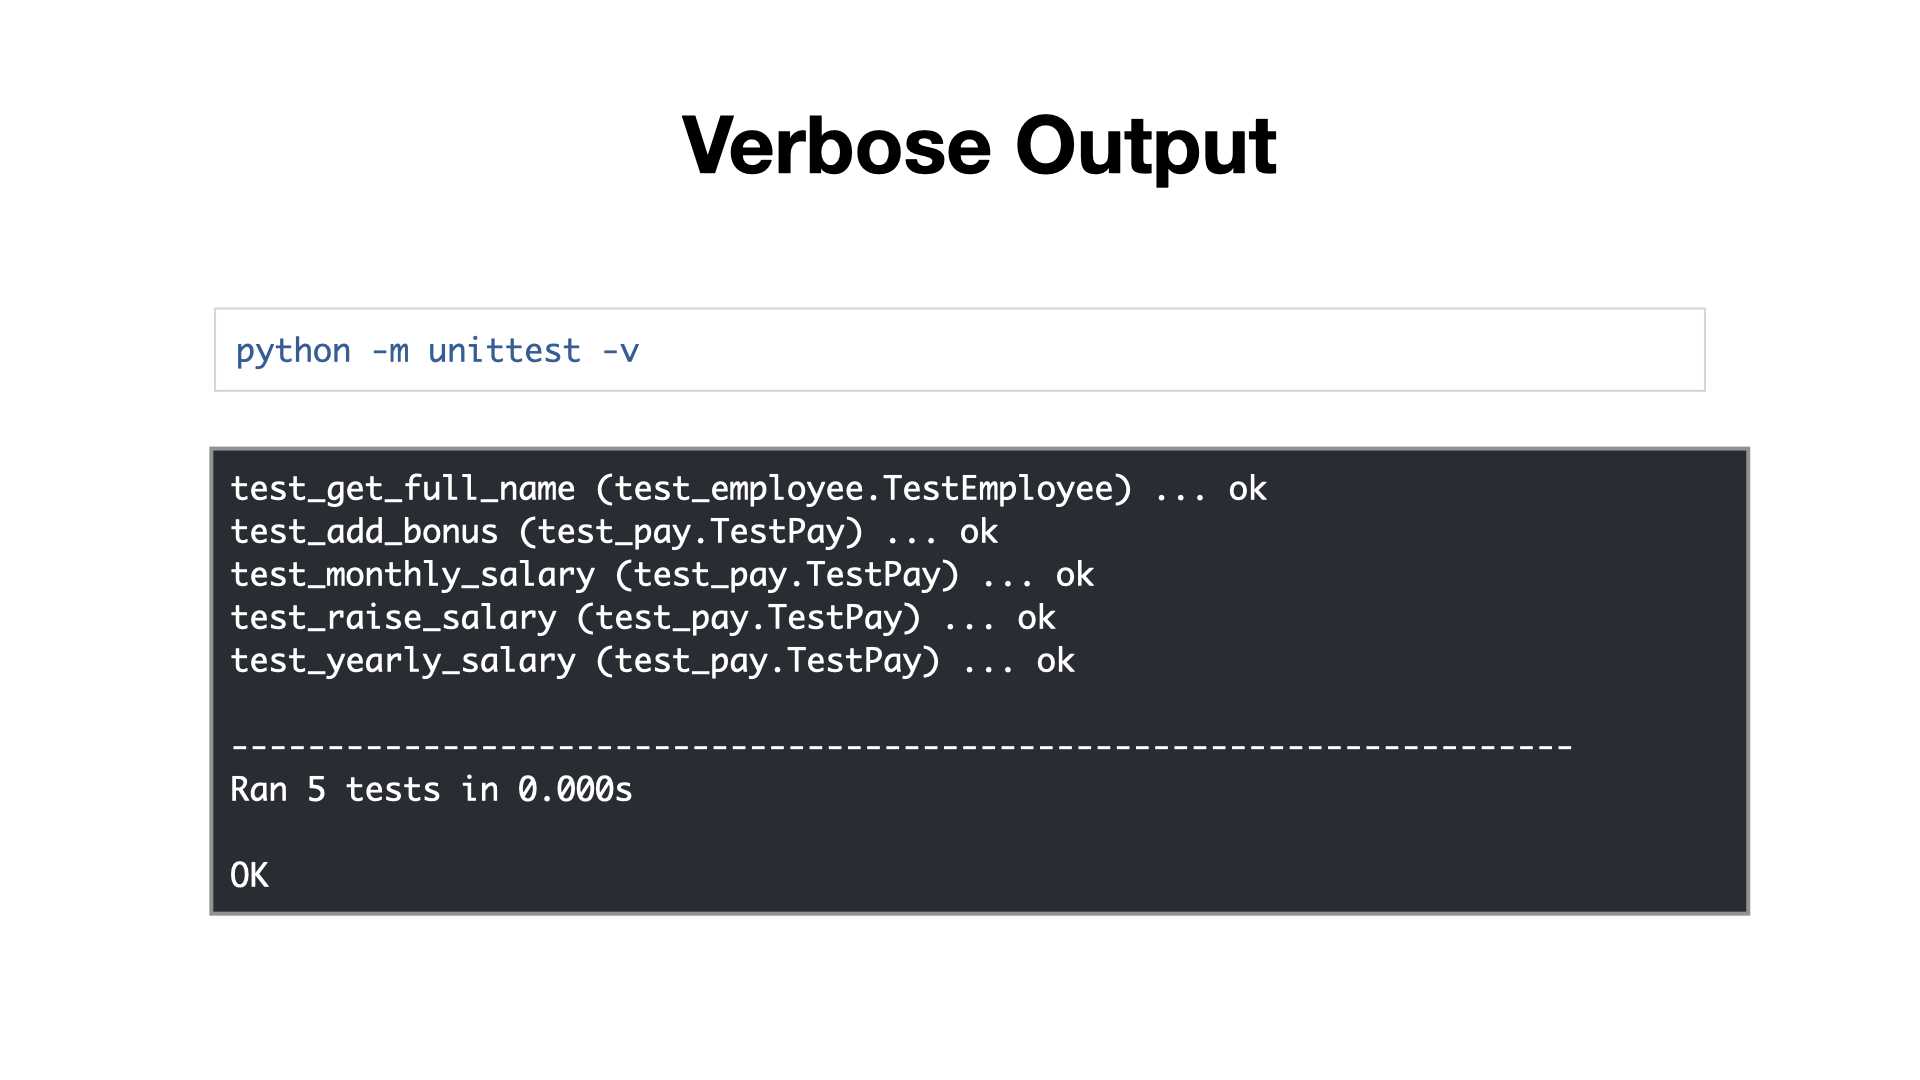Click 0.000s time value in summary

point(575,790)
